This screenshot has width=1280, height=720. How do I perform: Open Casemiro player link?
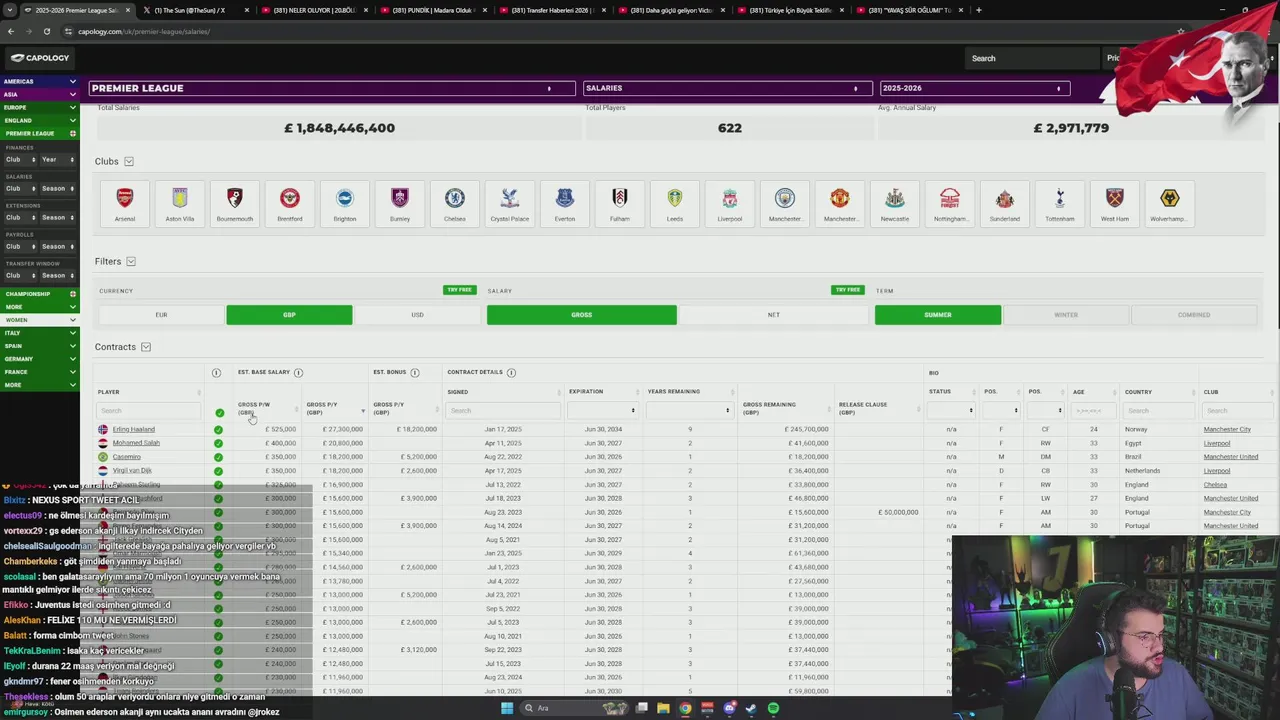point(126,457)
